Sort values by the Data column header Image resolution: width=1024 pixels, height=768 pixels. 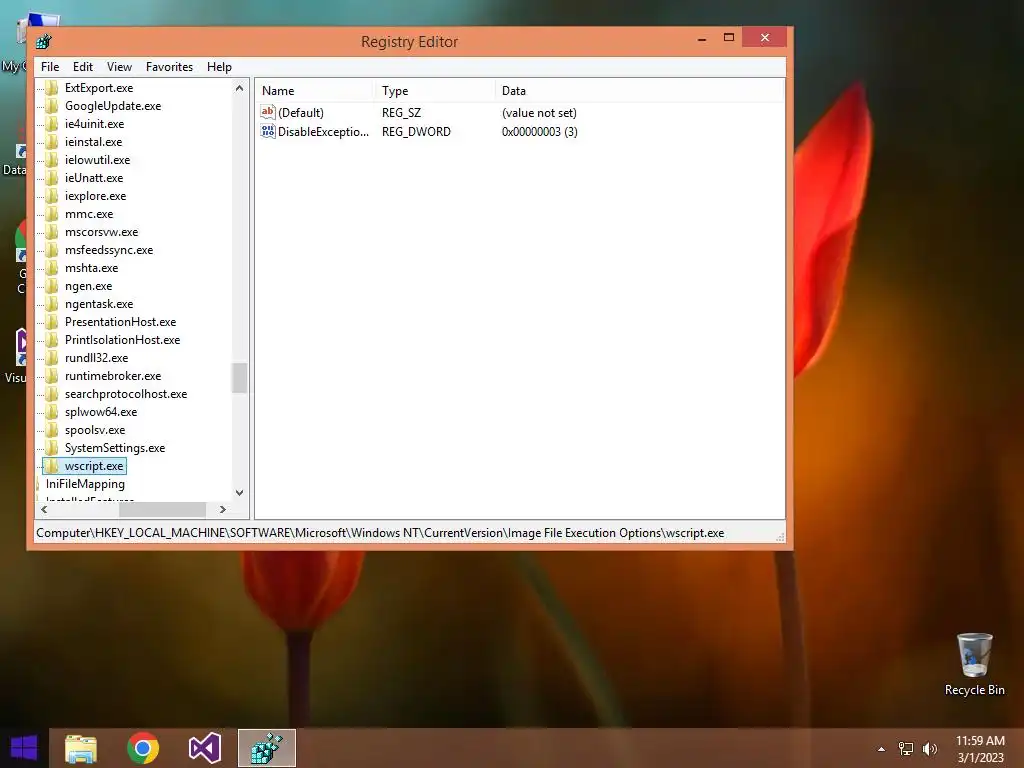coord(639,91)
